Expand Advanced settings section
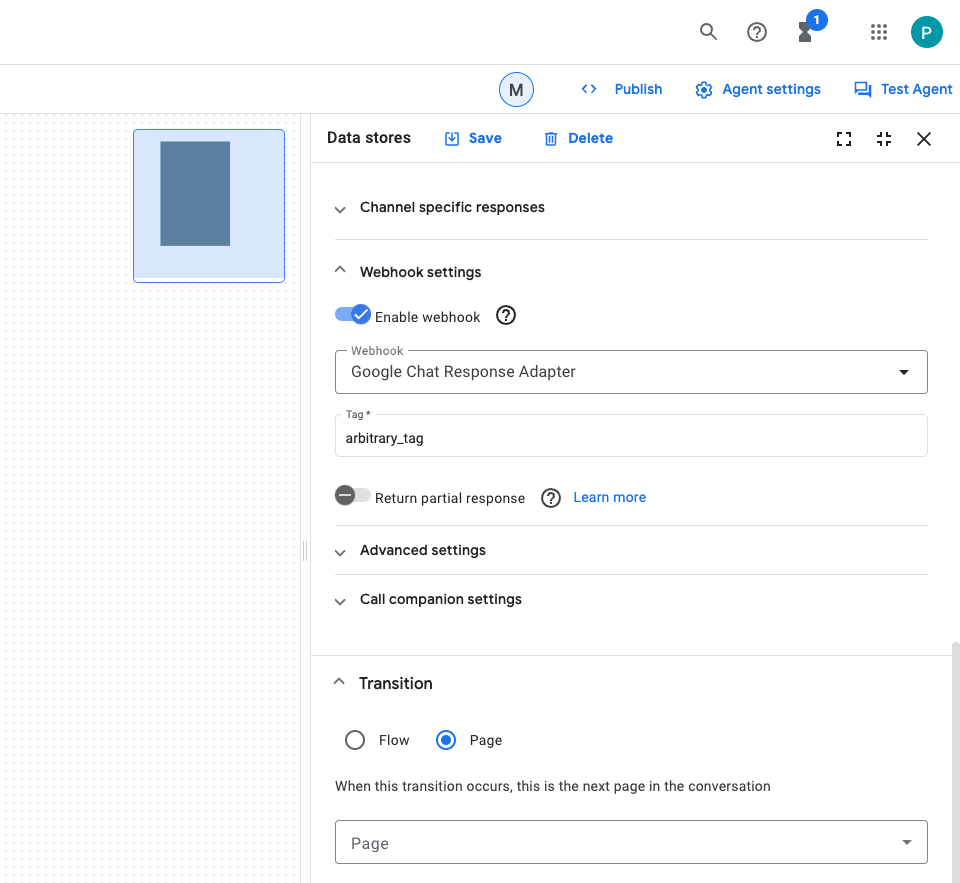The height and width of the screenshot is (883, 960). click(x=422, y=551)
